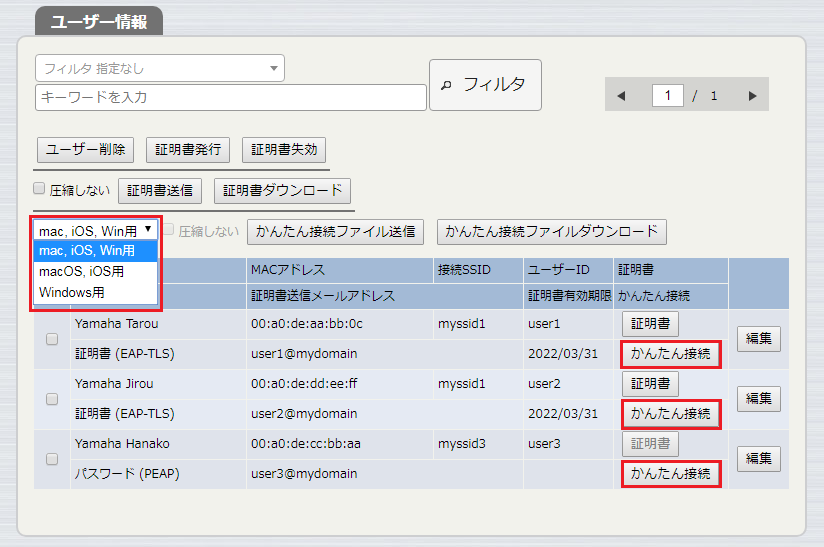Open 編集 for Yamaha Tarou

tap(758, 339)
